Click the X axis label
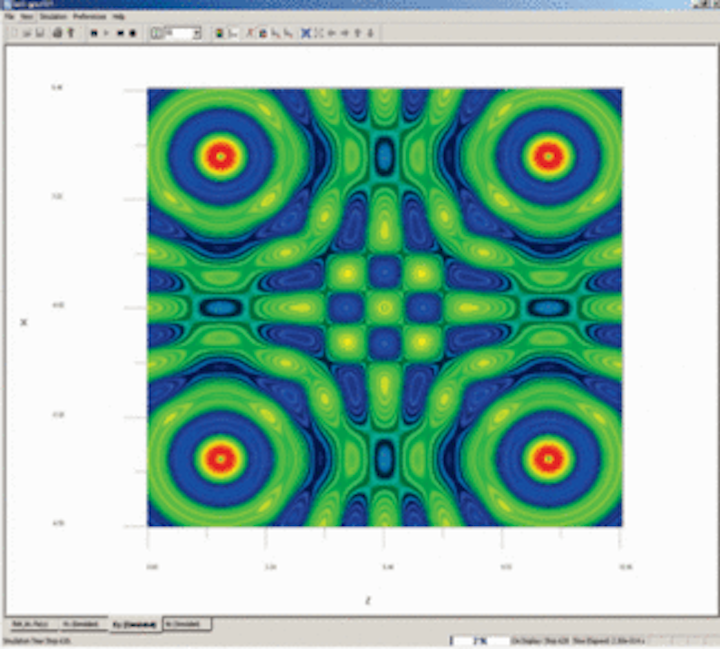This screenshot has height=649, width=720. click(24, 322)
